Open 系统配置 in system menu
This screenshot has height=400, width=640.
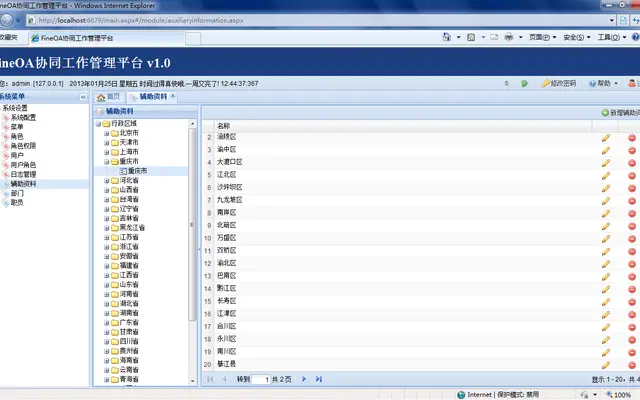point(23,118)
